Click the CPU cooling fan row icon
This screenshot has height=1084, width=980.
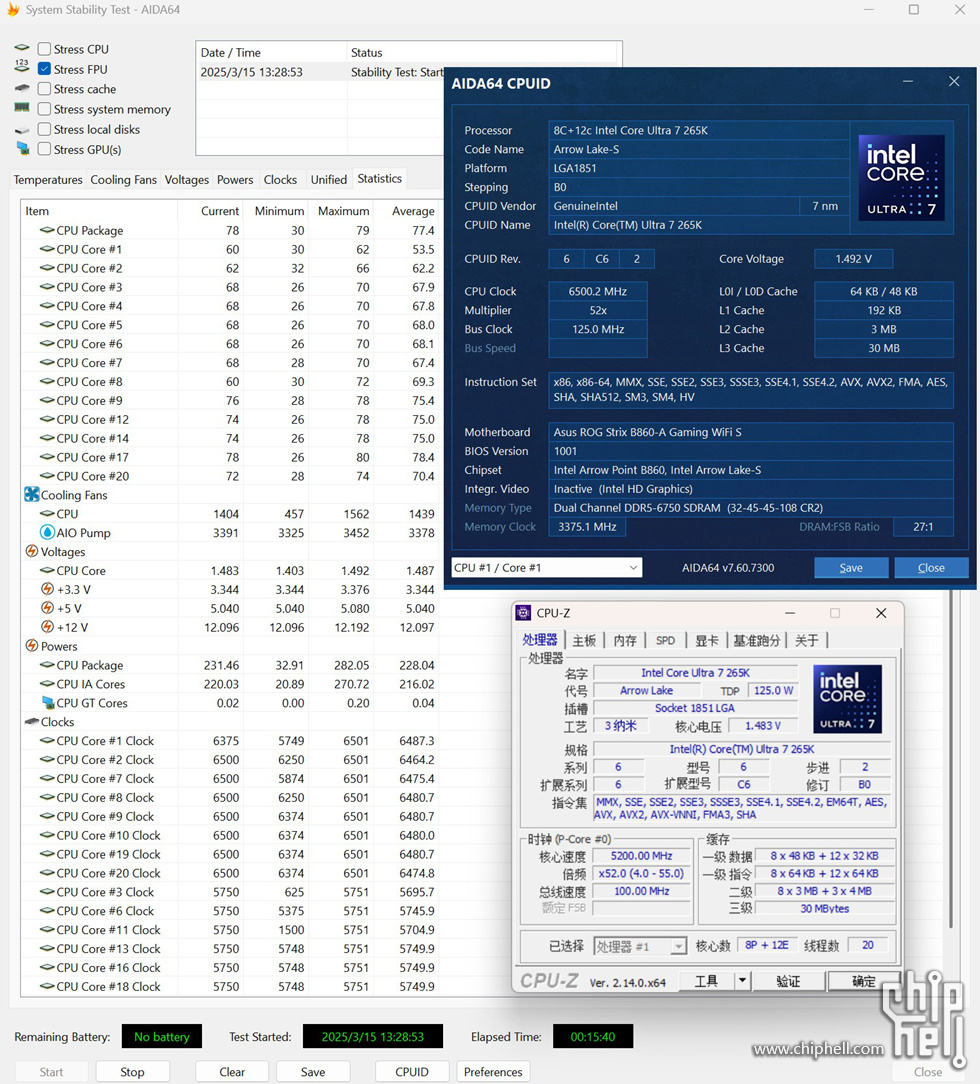(x=47, y=514)
